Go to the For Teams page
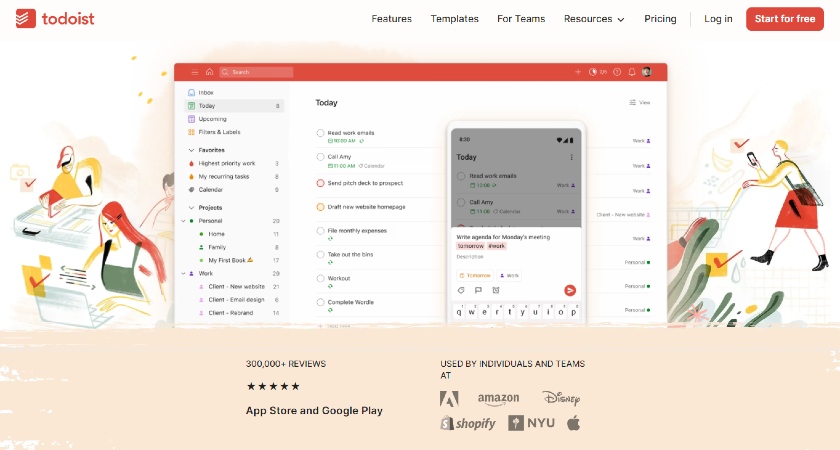 521,19
